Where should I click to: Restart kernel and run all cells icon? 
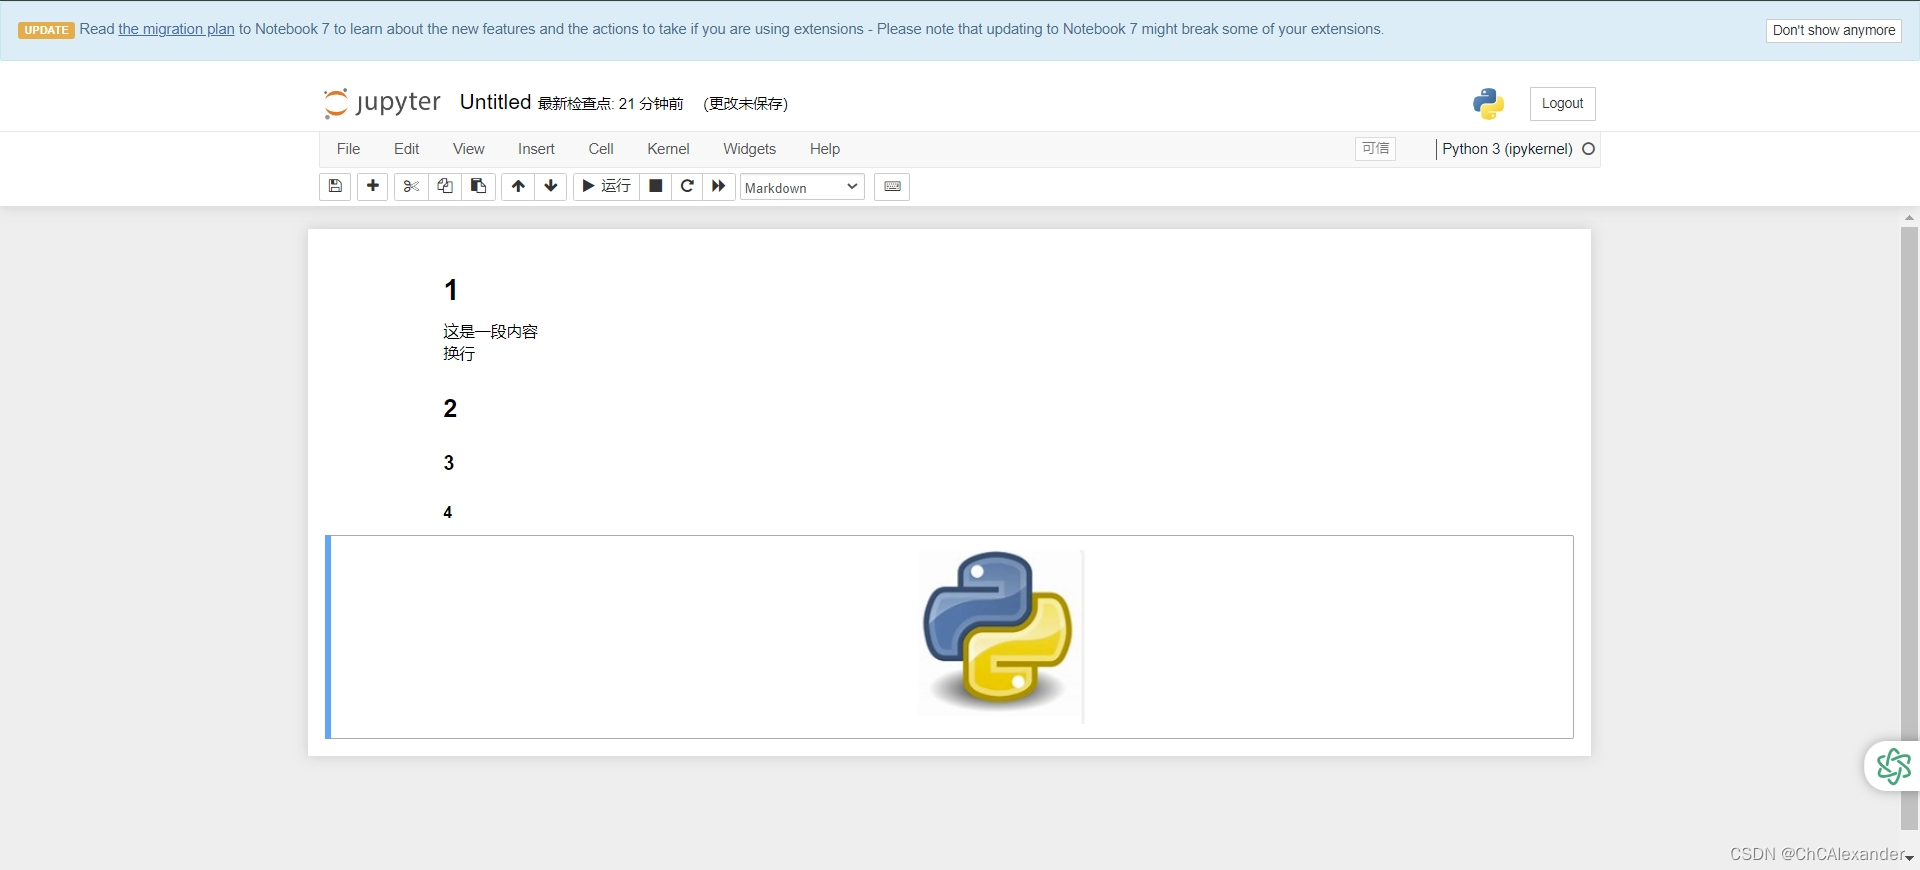719,187
